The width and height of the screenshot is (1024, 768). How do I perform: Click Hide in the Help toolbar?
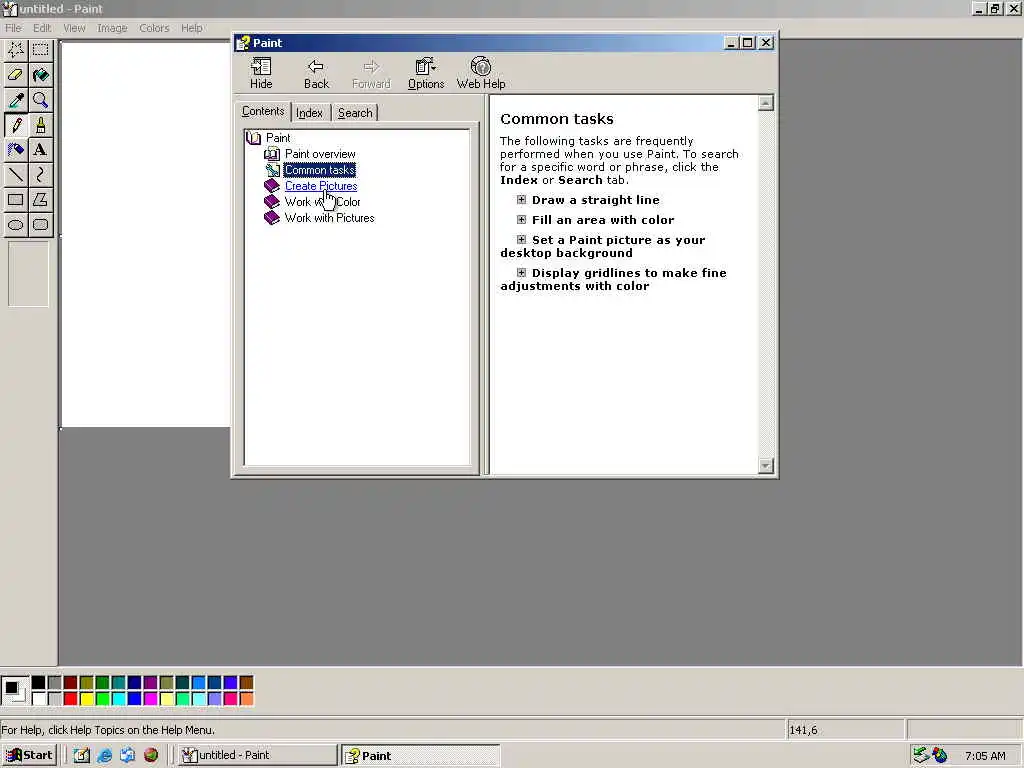pyautogui.click(x=261, y=73)
